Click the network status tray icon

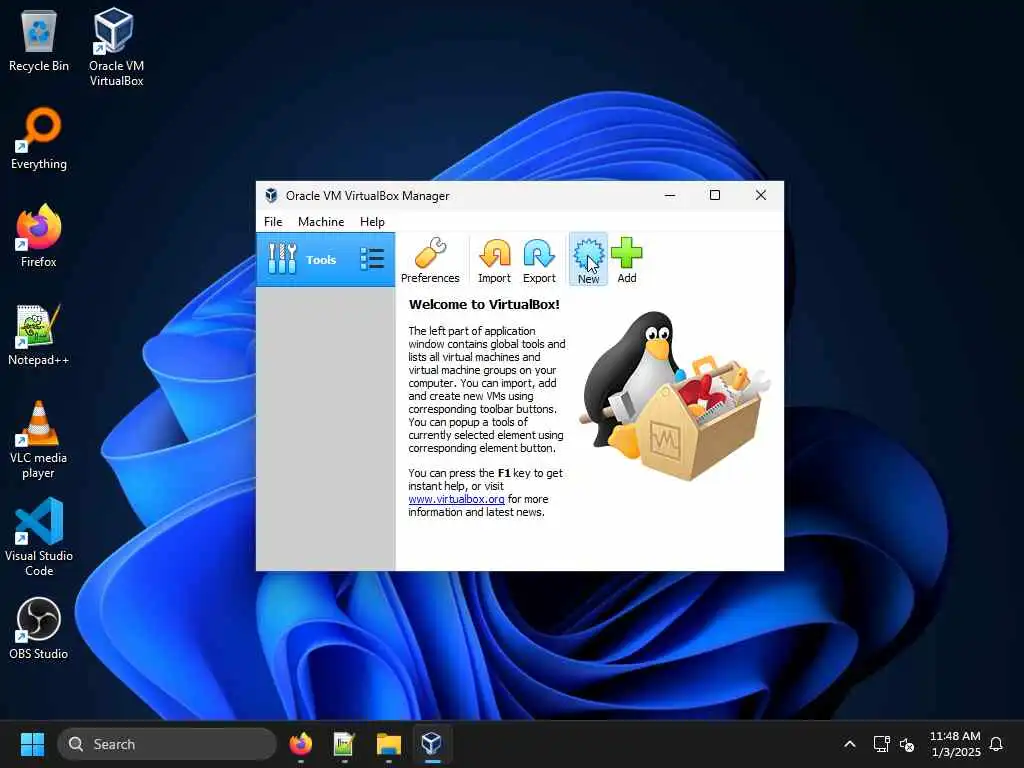[x=882, y=744]
